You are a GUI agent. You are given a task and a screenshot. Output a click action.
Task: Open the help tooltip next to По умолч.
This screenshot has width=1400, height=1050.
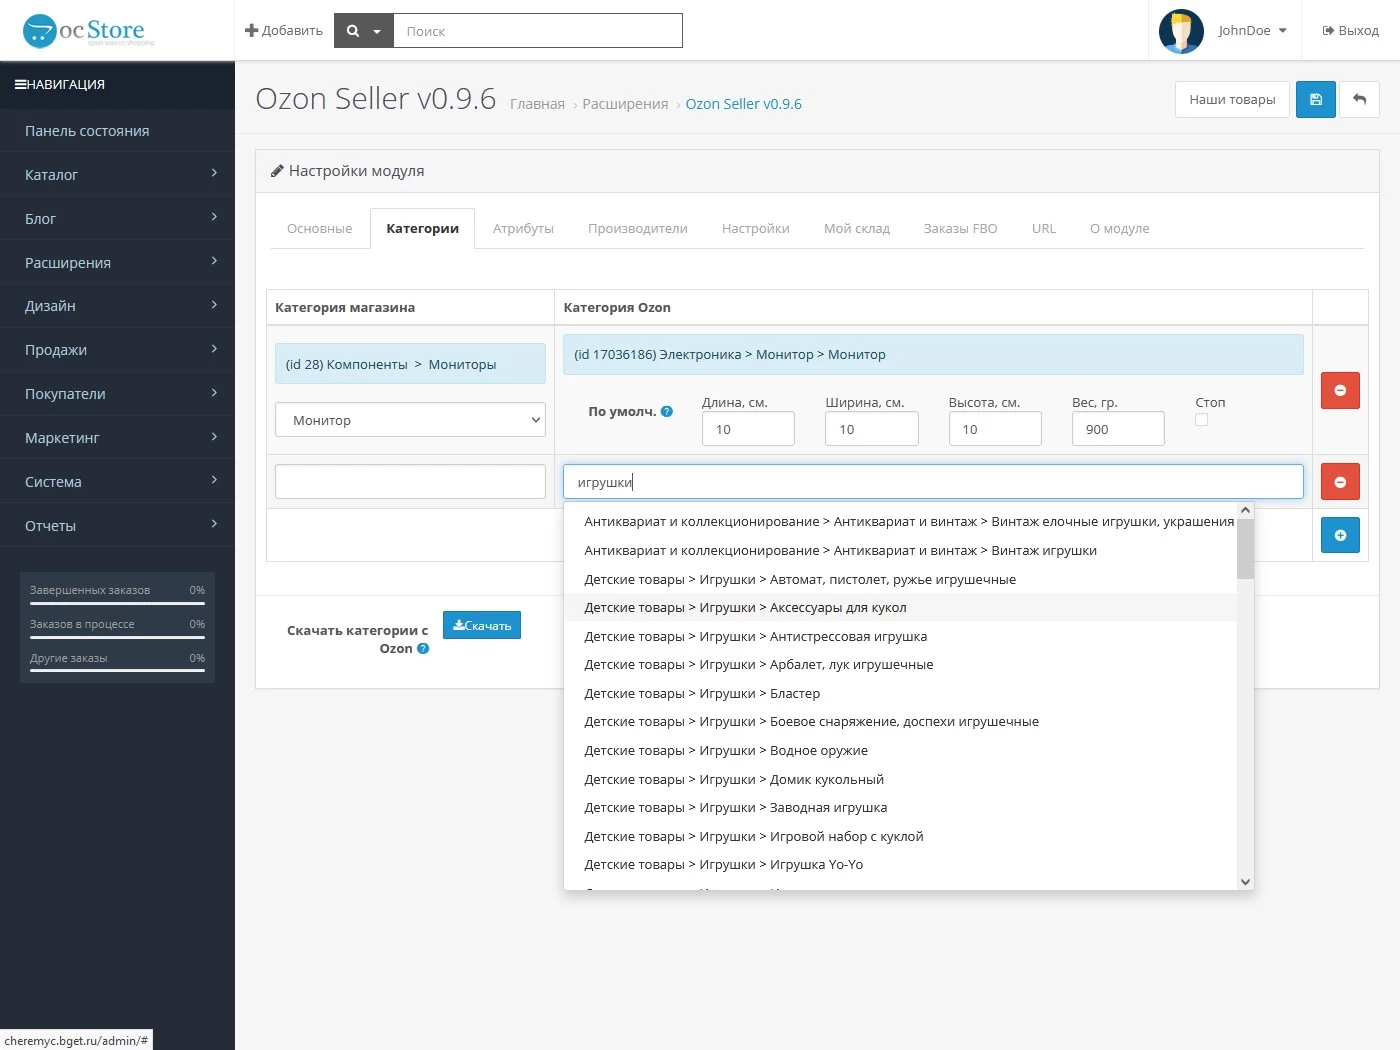(667, 411)
